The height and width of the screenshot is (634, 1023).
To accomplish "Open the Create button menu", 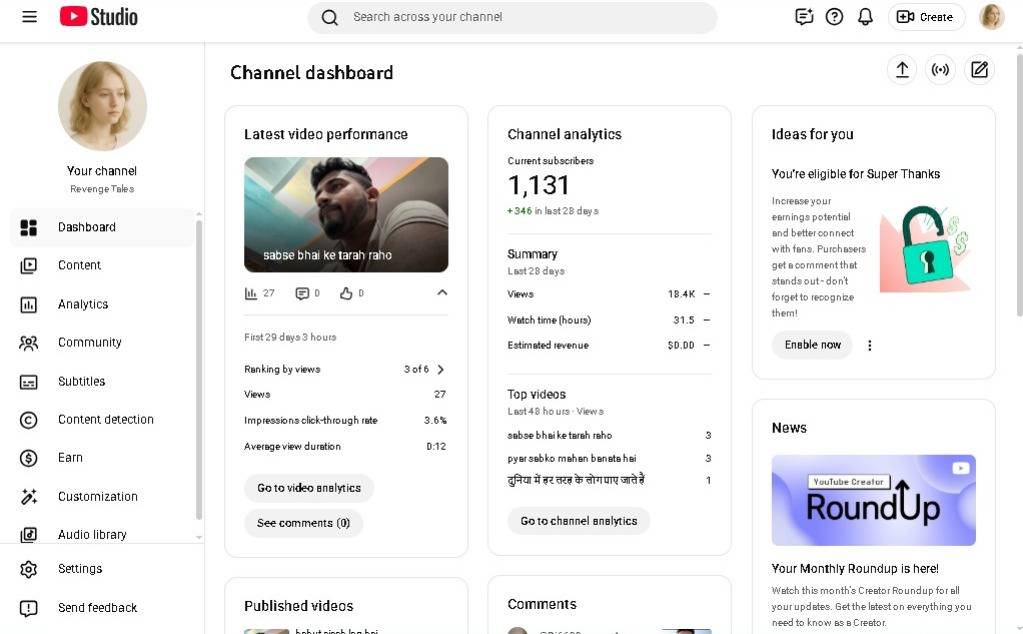I will [925, 17].
